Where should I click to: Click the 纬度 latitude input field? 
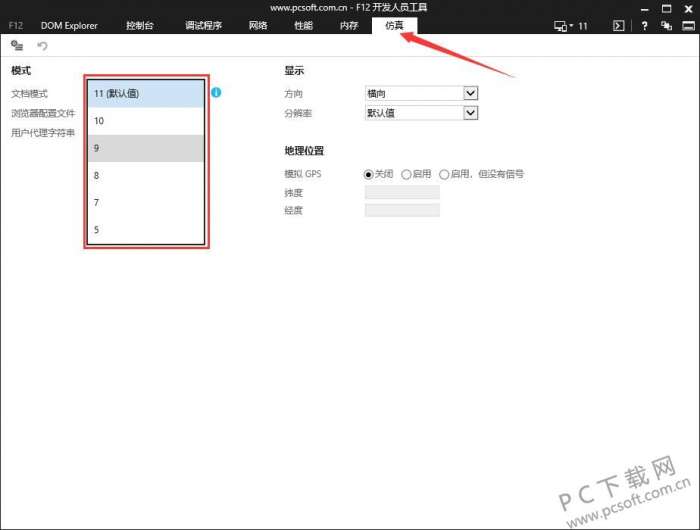tap(402, 192)
